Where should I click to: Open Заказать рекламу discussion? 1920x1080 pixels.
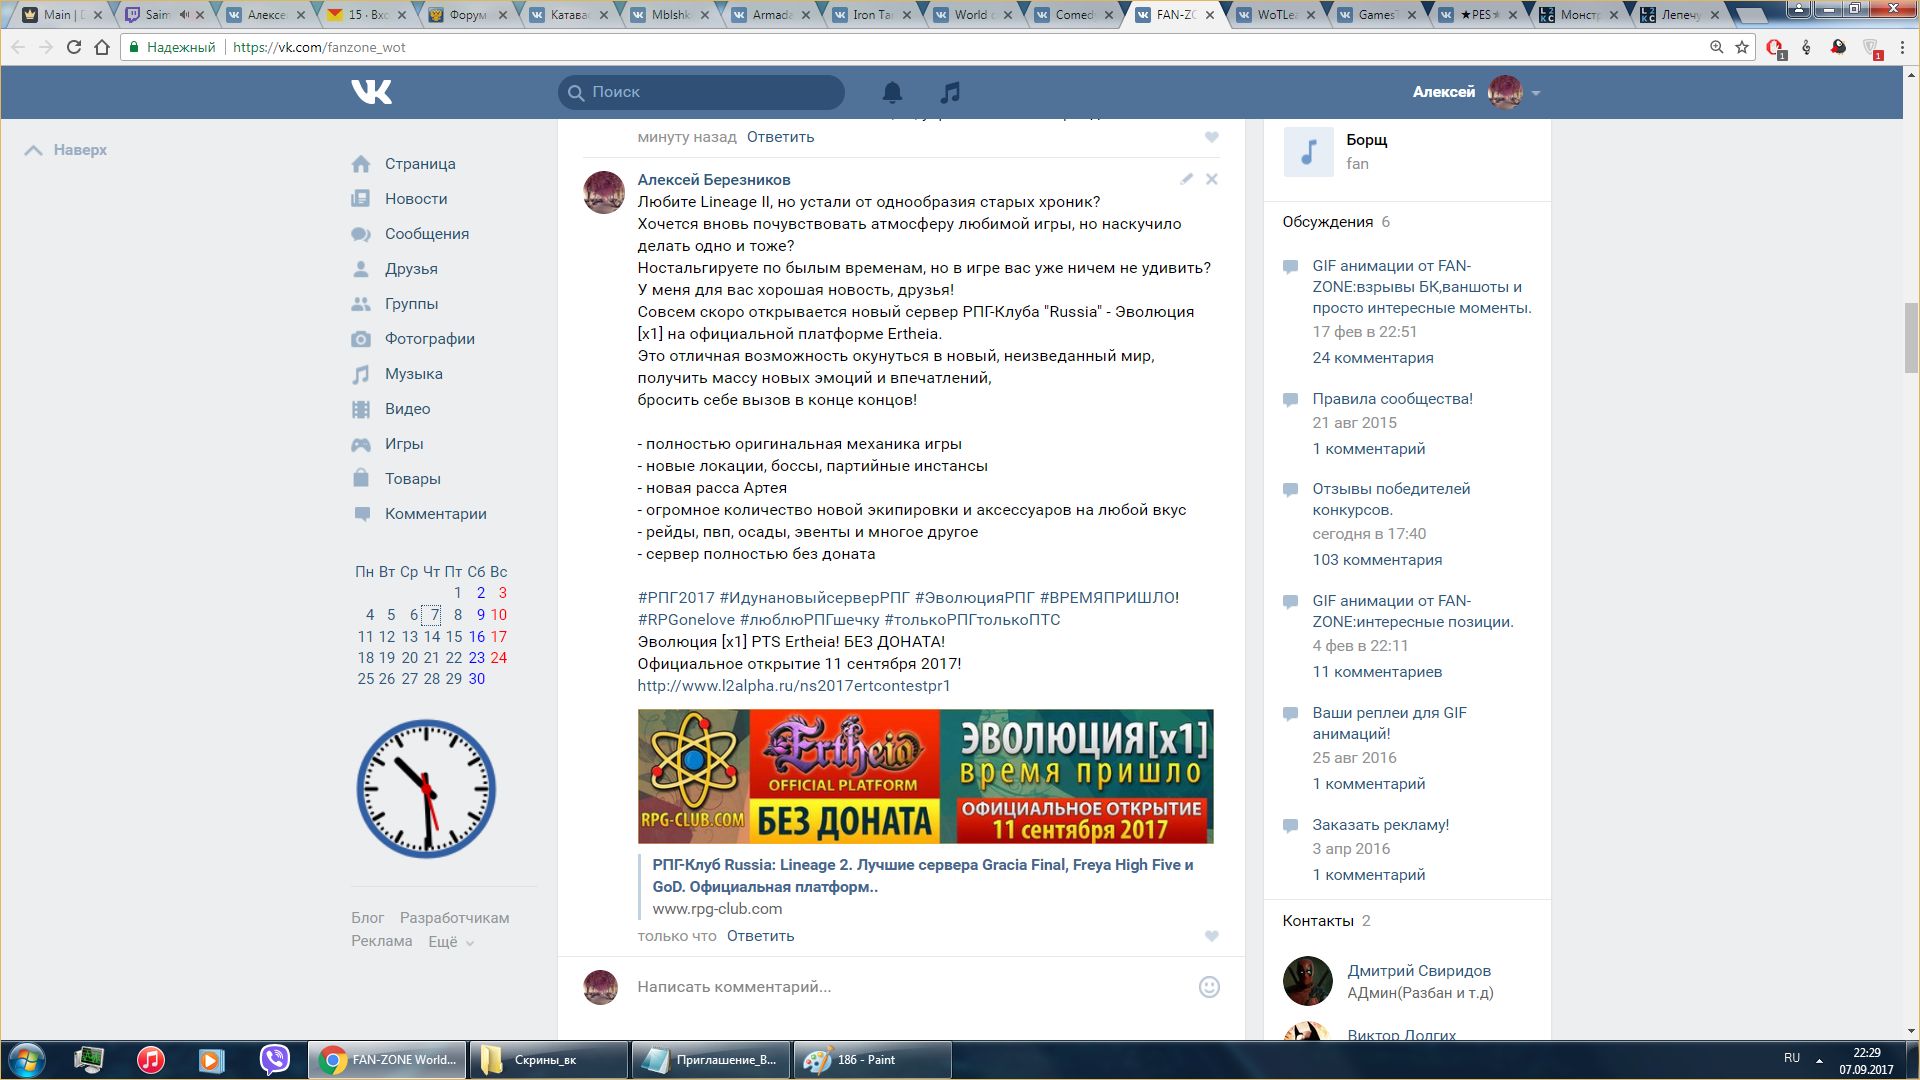[x=1381, y=825]
